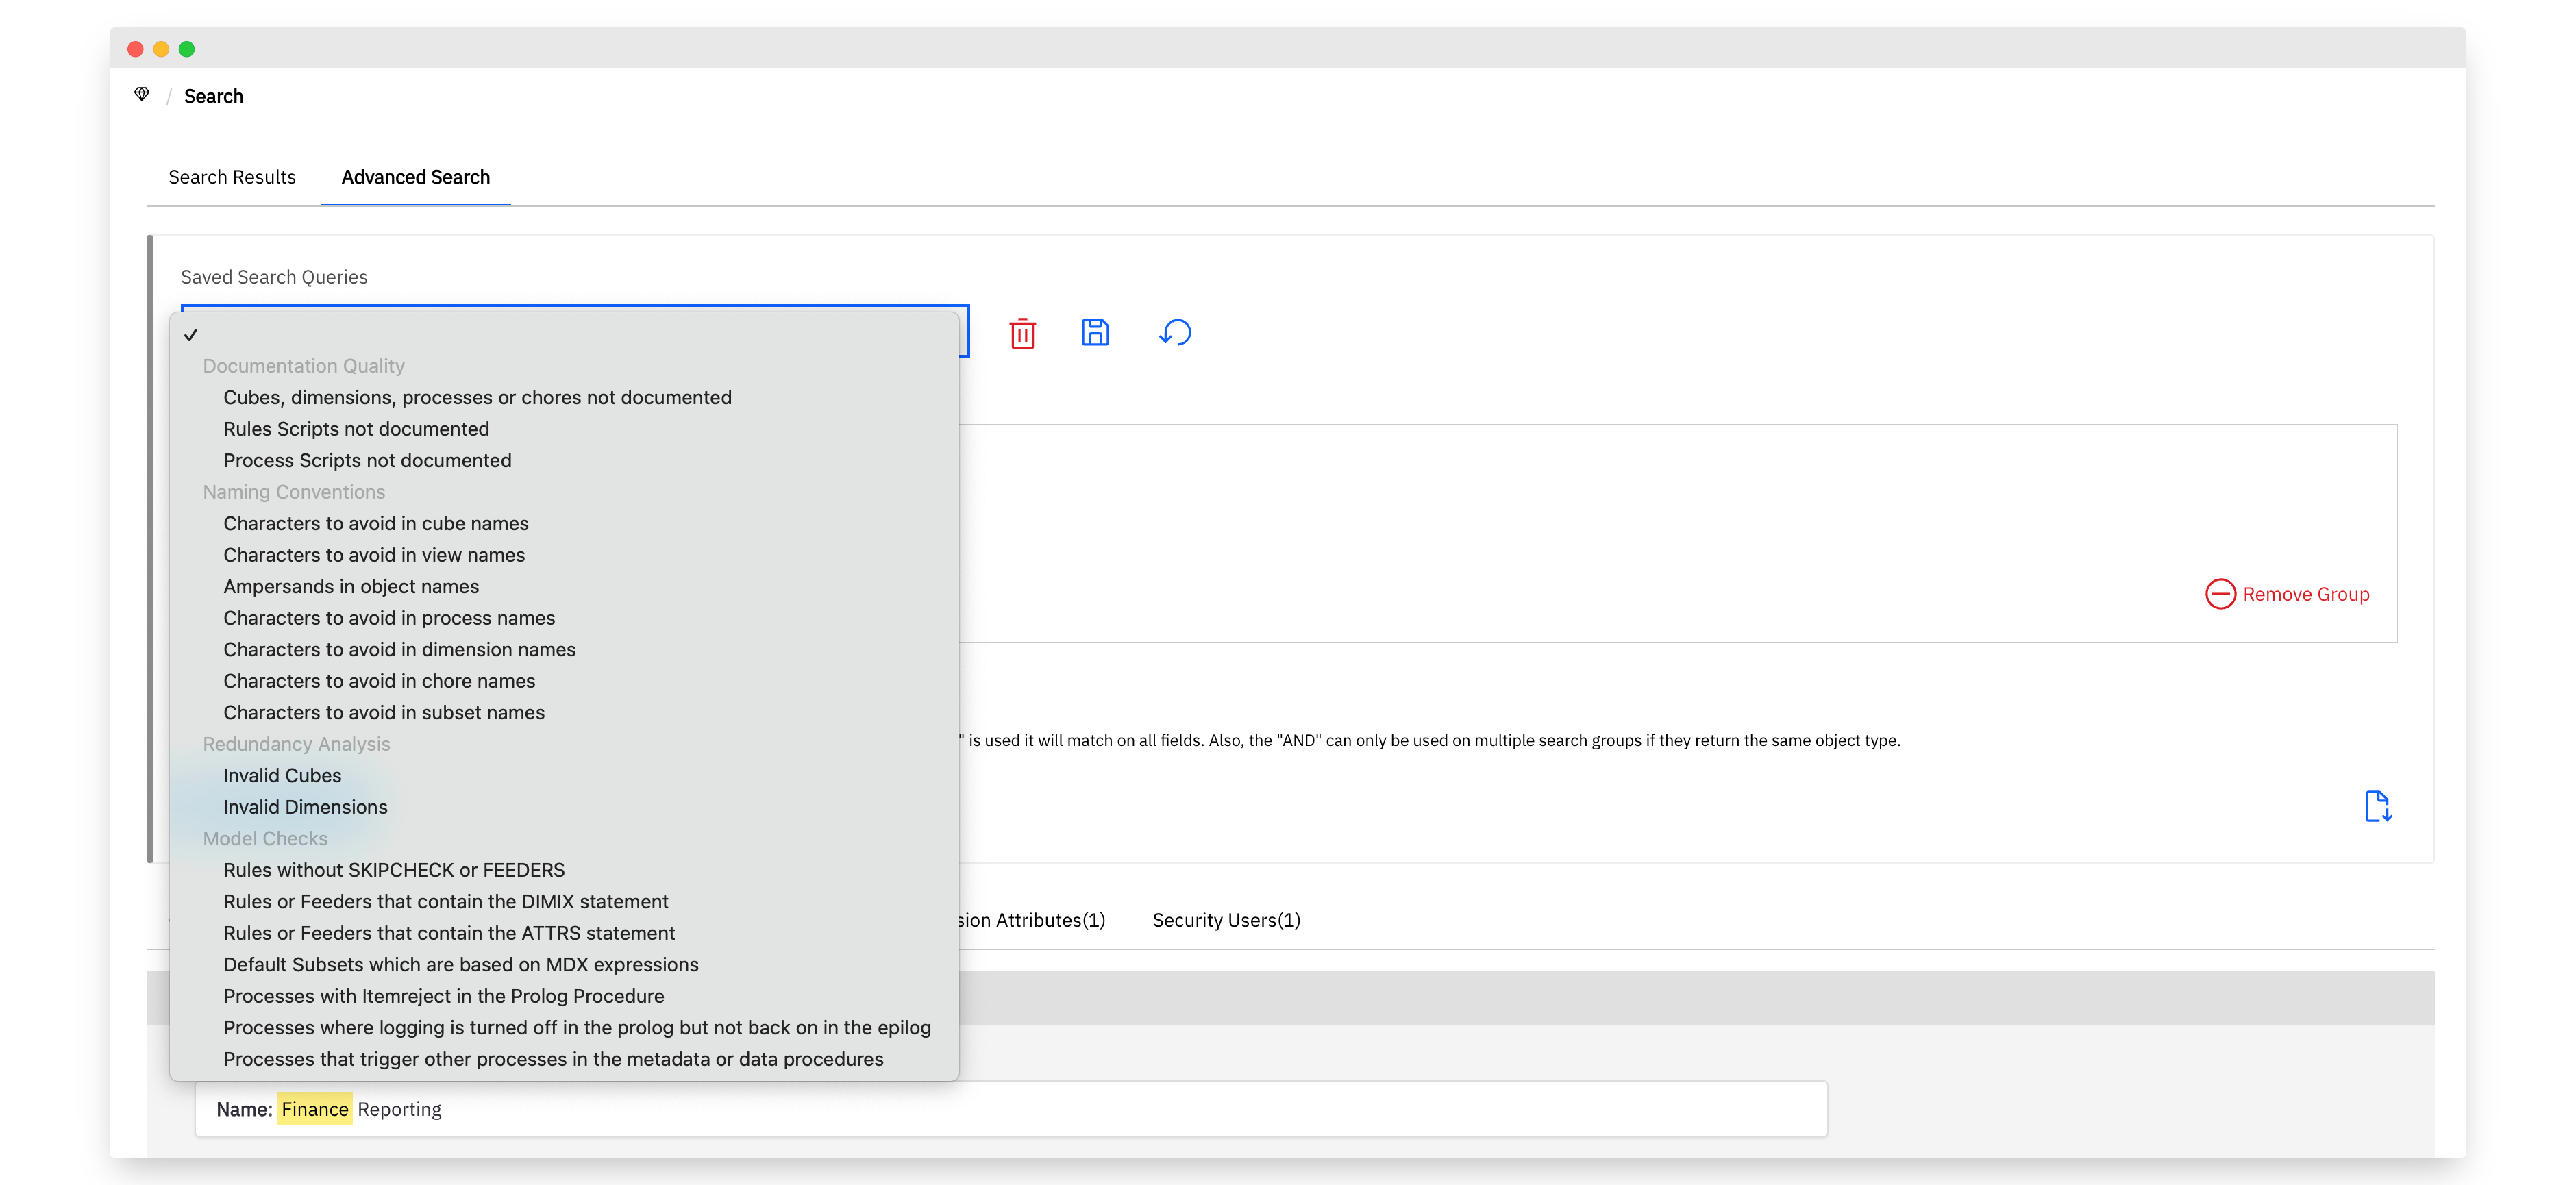This screenshot has height=1185, width=2576.
Task: Click the Finance Reporting result row
Action: click(x=1011, y=1109)
